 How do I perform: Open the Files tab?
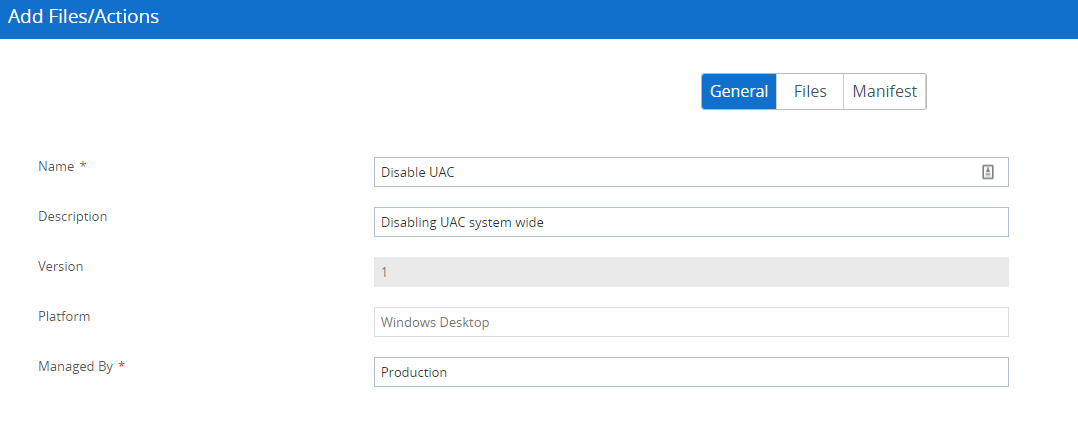(810, 91)
